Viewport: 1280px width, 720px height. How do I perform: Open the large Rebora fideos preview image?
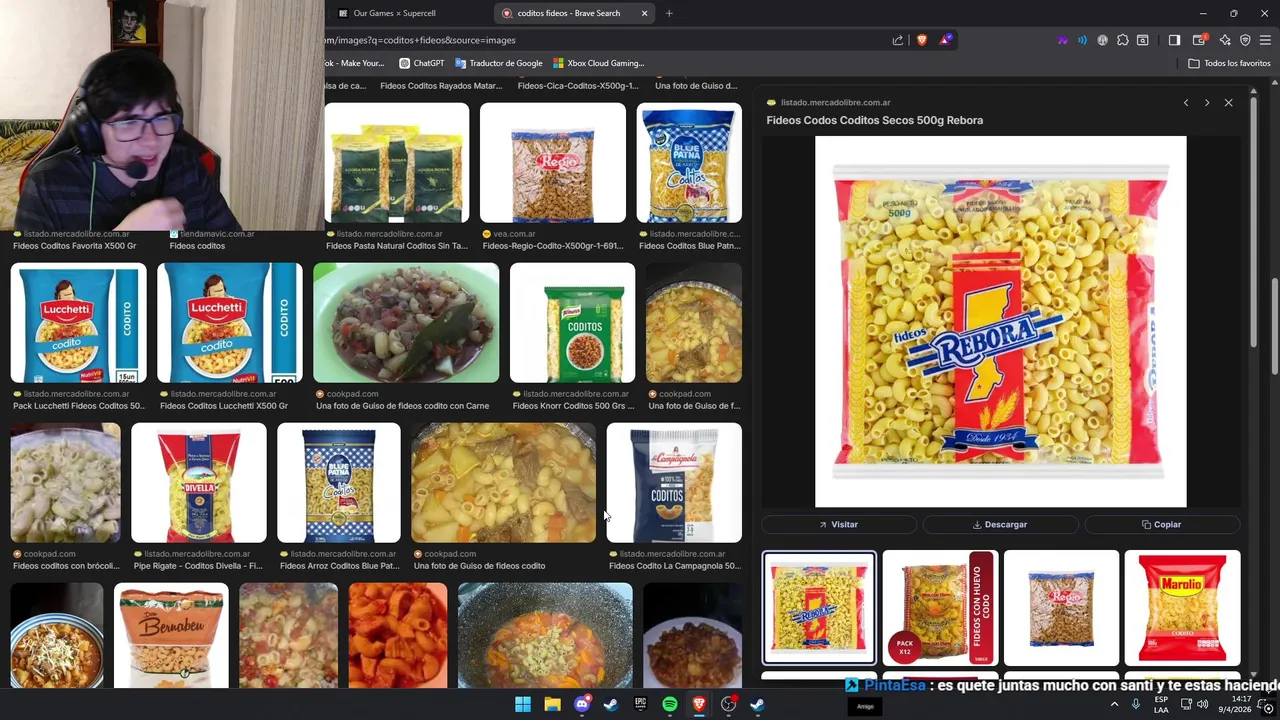click(x=1000, y=322)
